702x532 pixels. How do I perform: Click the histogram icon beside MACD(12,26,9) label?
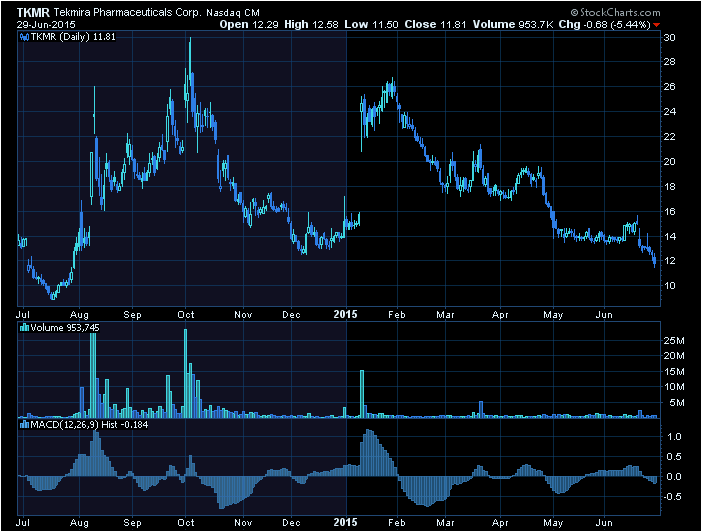[24, 425]
